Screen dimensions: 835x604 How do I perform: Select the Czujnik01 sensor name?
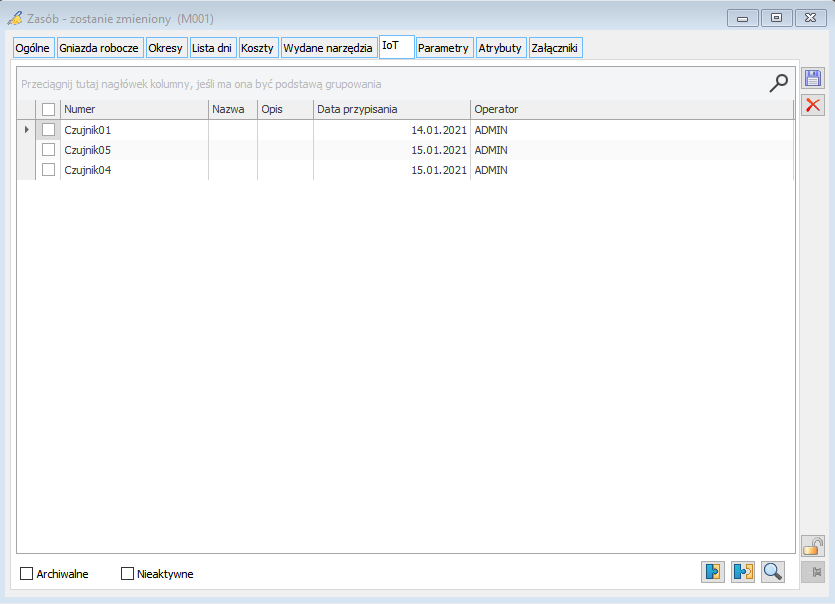[x=88, y=130]
